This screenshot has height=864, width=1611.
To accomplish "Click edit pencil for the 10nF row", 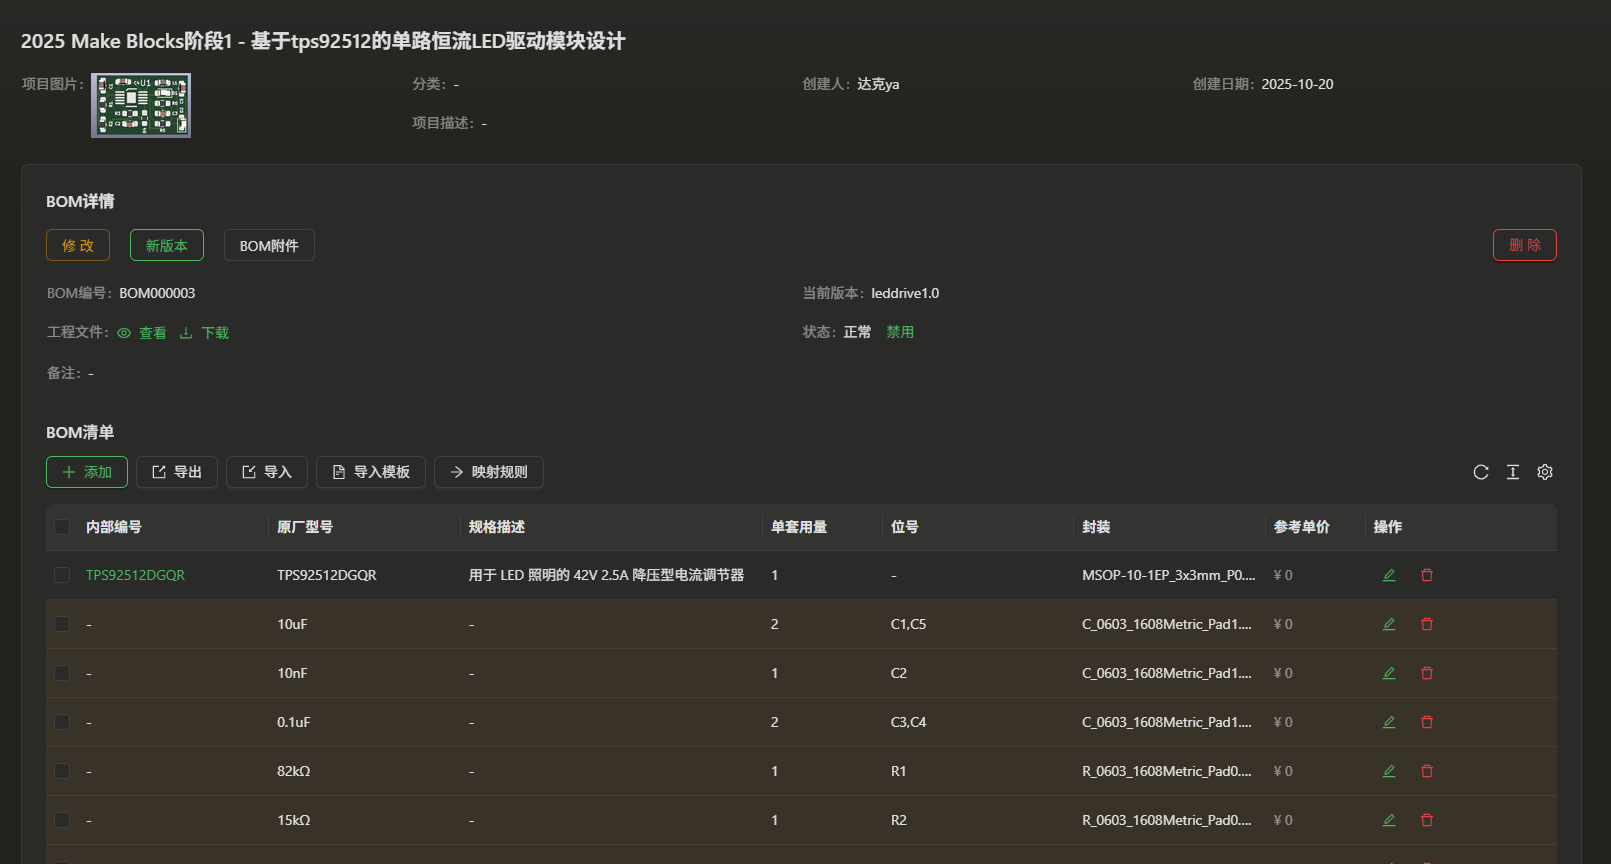I will click(1389, 673).
